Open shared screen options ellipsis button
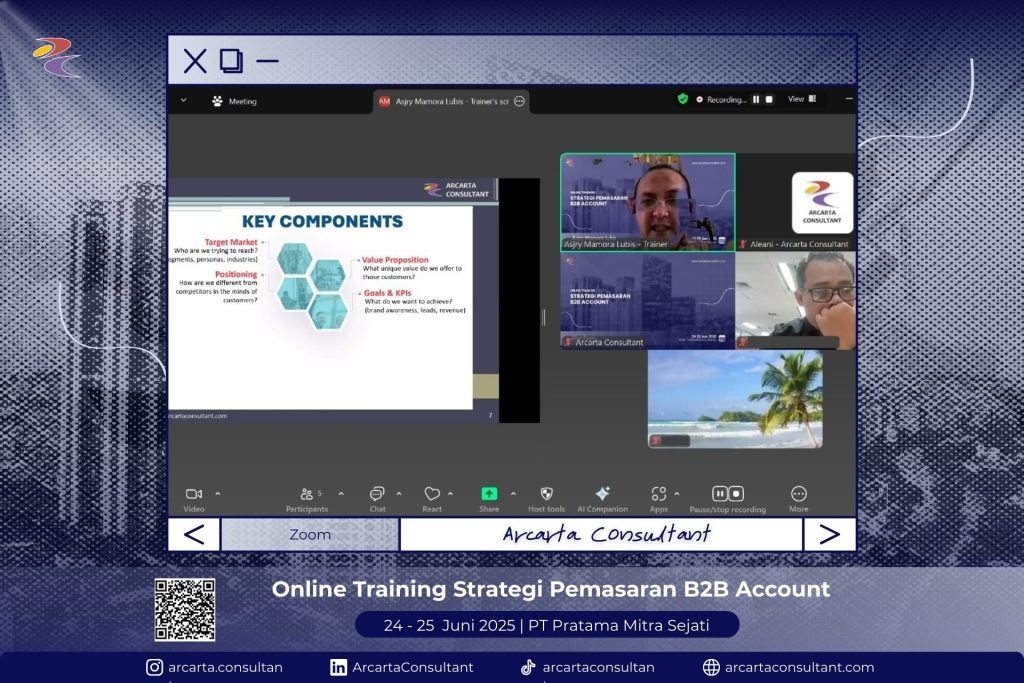 [x=519, y=101]
